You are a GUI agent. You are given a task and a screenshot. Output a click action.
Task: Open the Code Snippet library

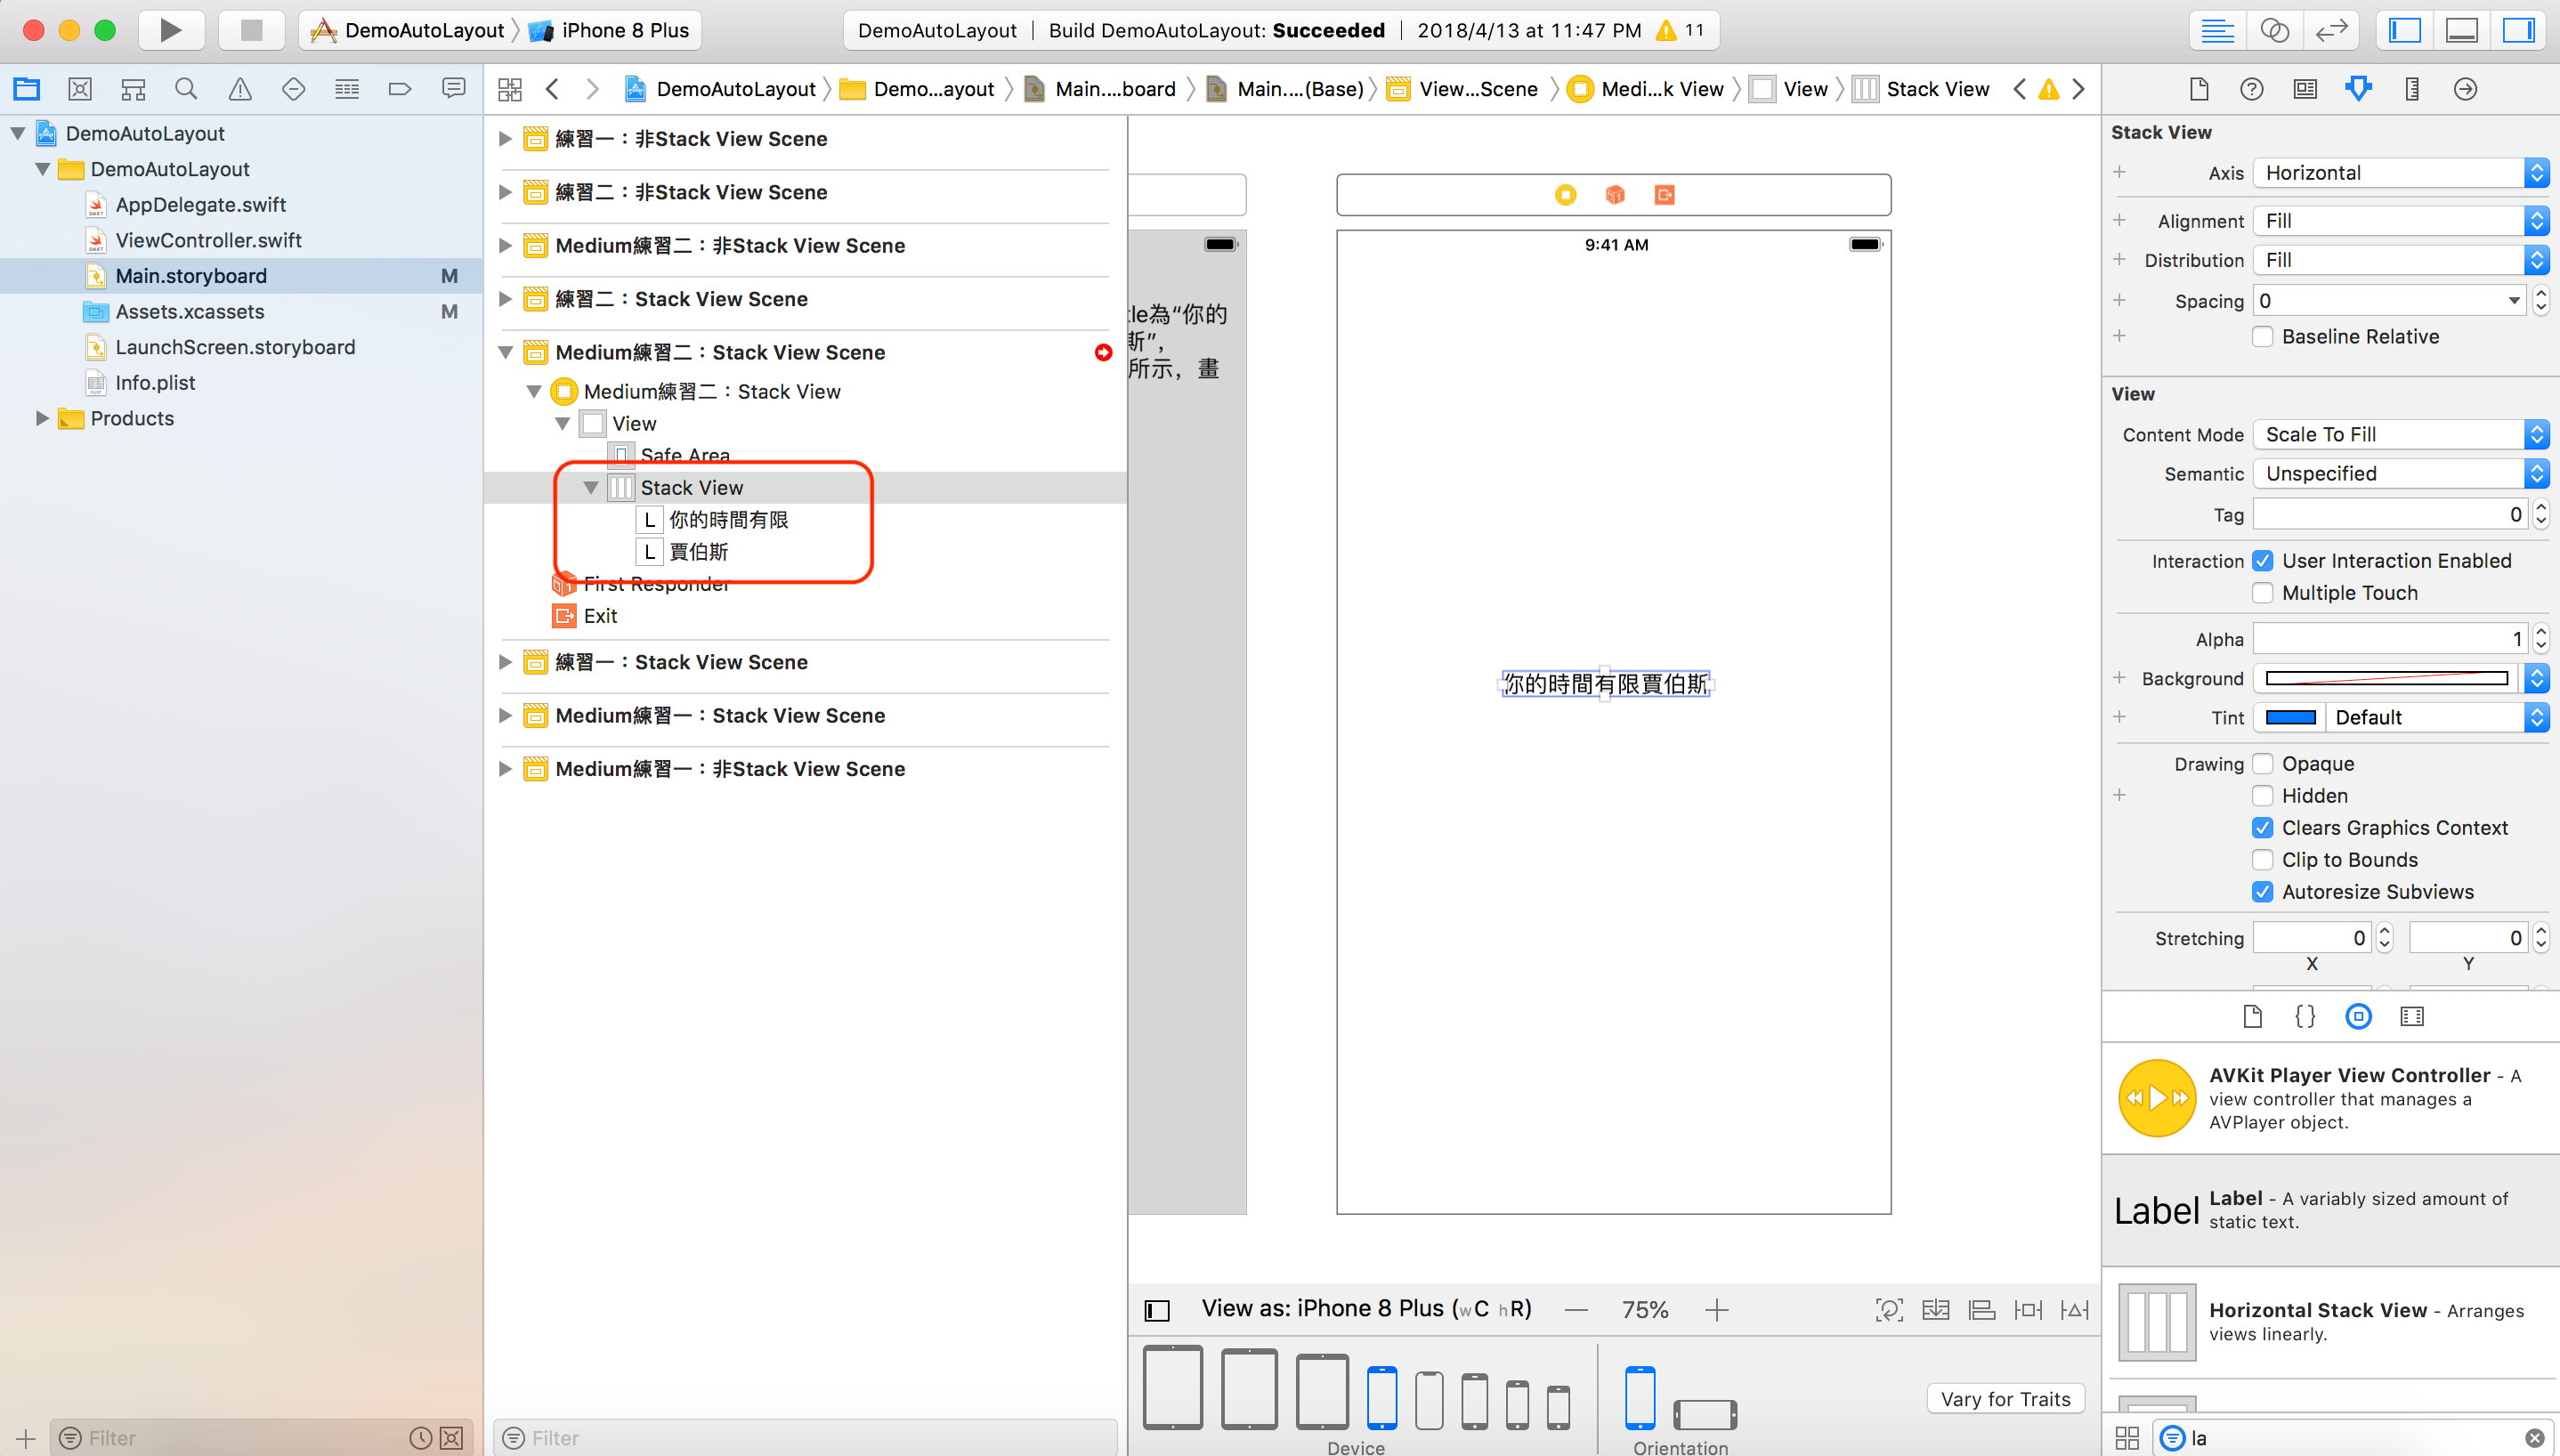pos(2305,1016)
